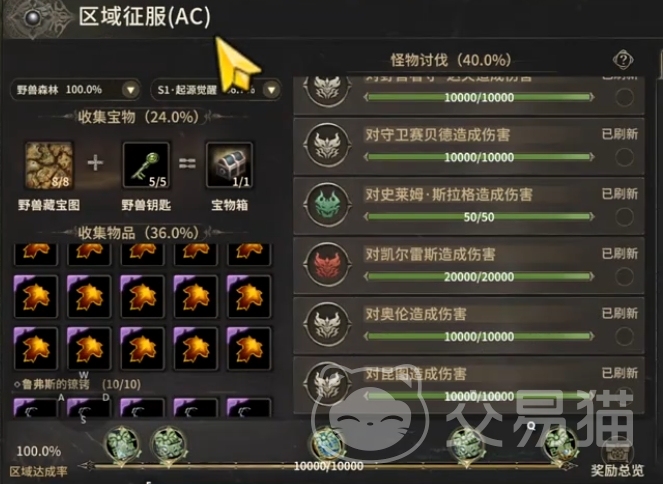Click the 野兽藏宝图 treasure map icon
The height and width of the screenshot is (484, 663).
[x=49, y=165]
